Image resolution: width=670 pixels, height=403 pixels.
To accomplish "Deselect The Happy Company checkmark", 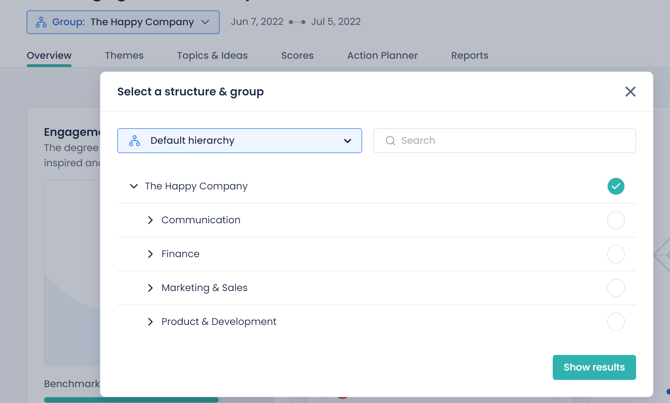I will click(615, 186).
